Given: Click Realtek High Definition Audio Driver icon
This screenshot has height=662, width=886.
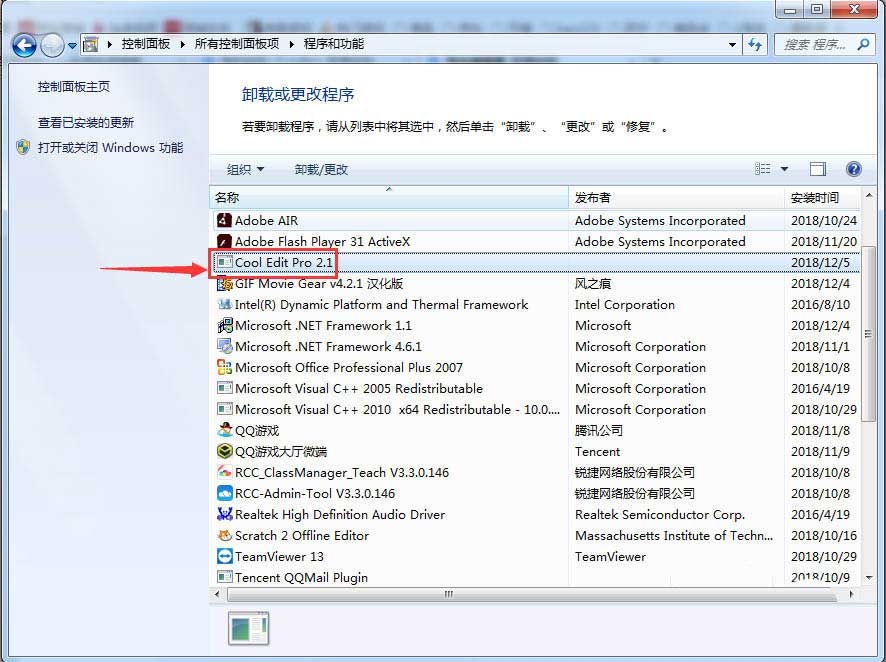Looking at the screenshot, I should tap(224, 514).
